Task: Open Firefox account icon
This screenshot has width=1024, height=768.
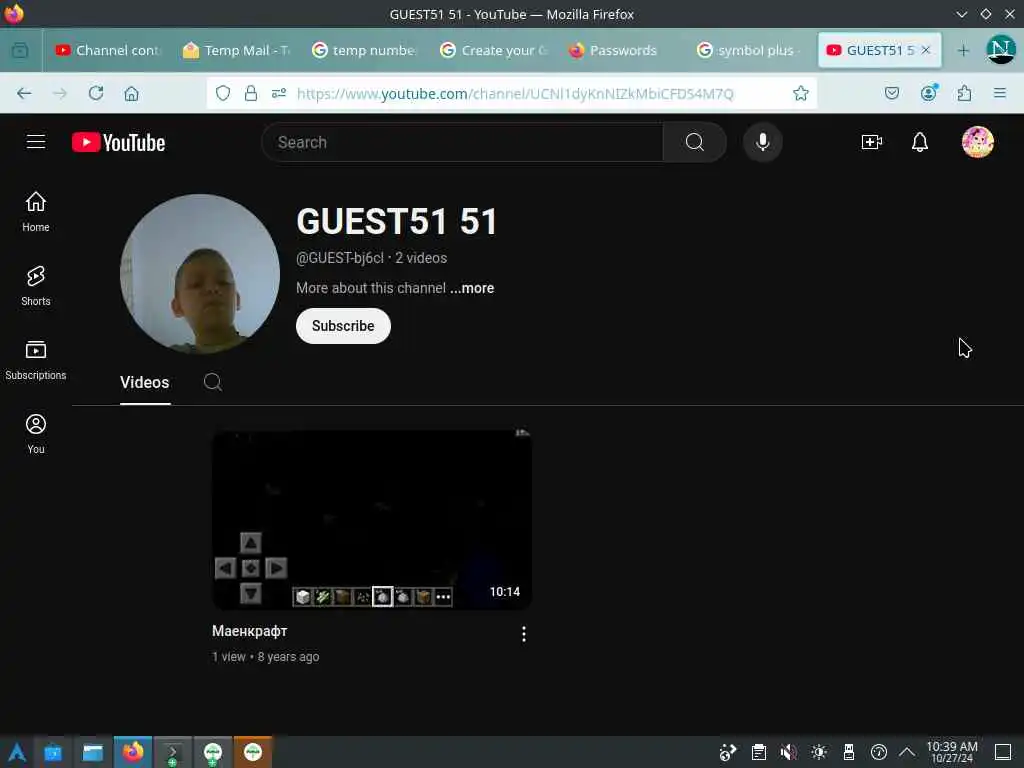Action: coord(929,93)
